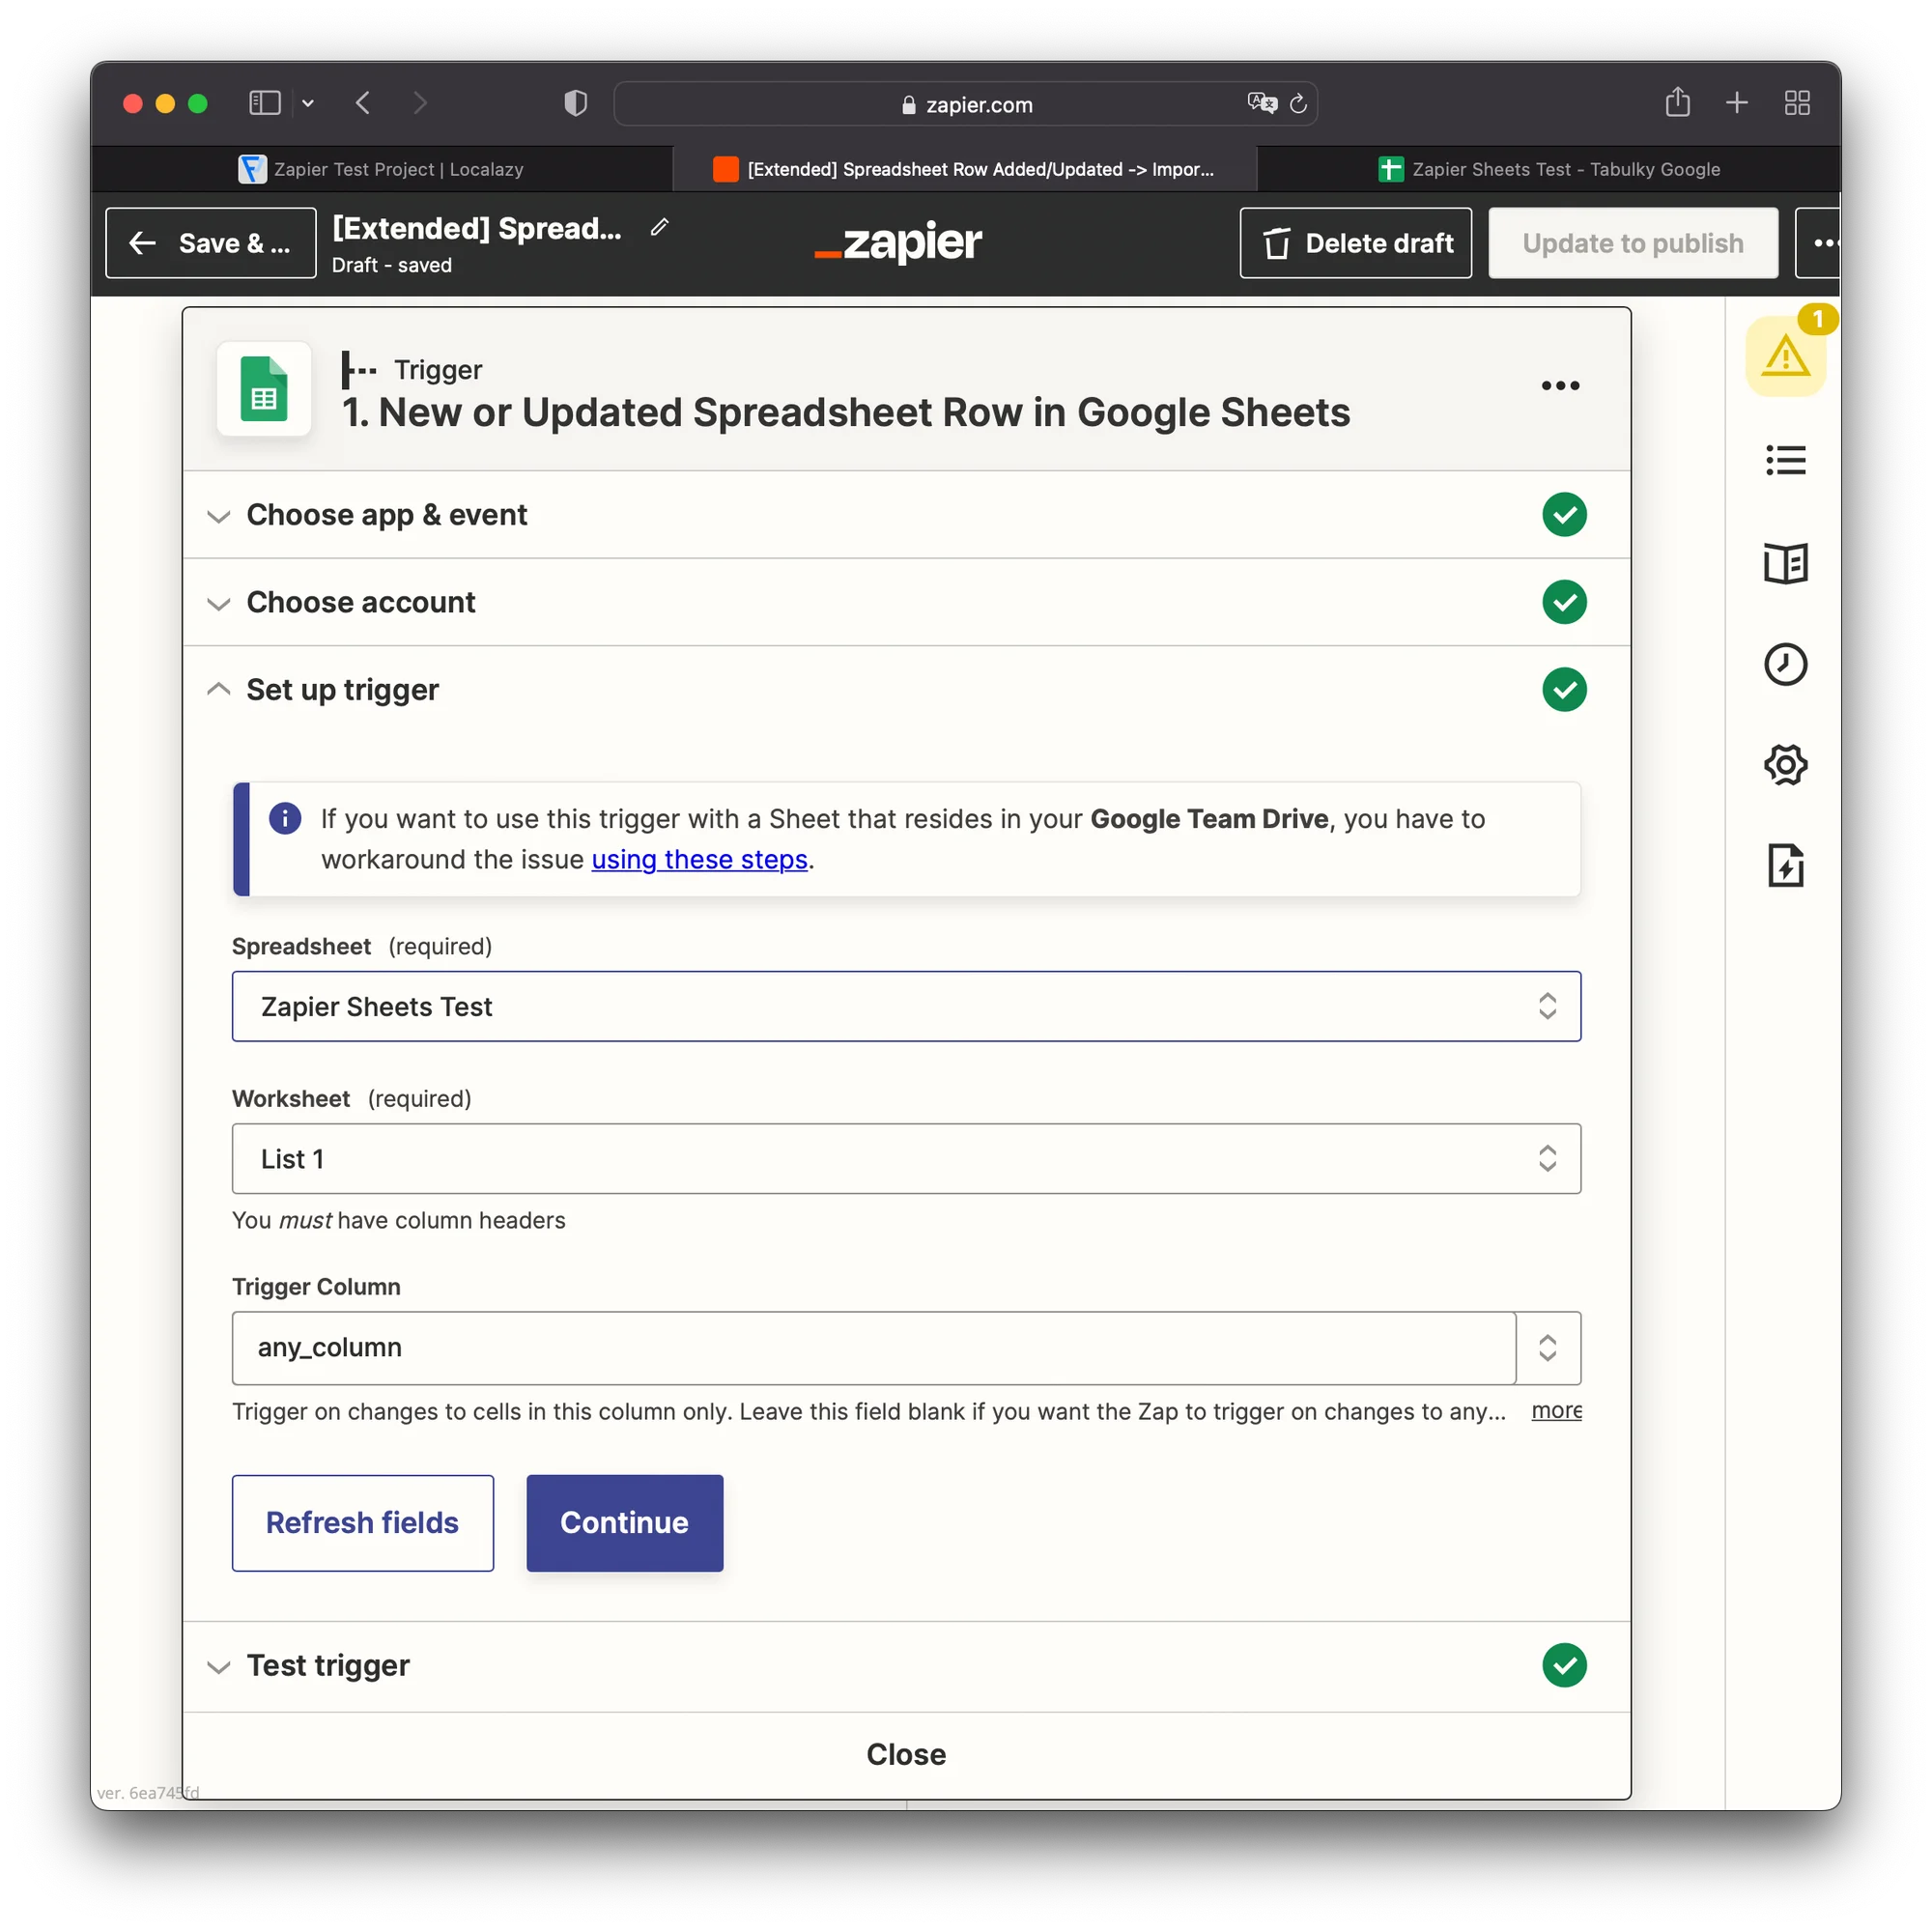Image resolution: width=1932 pixels, height=1930 pixels.
Task: Open the Worksheet List 1 dropdown
Action: point(905,1158)
